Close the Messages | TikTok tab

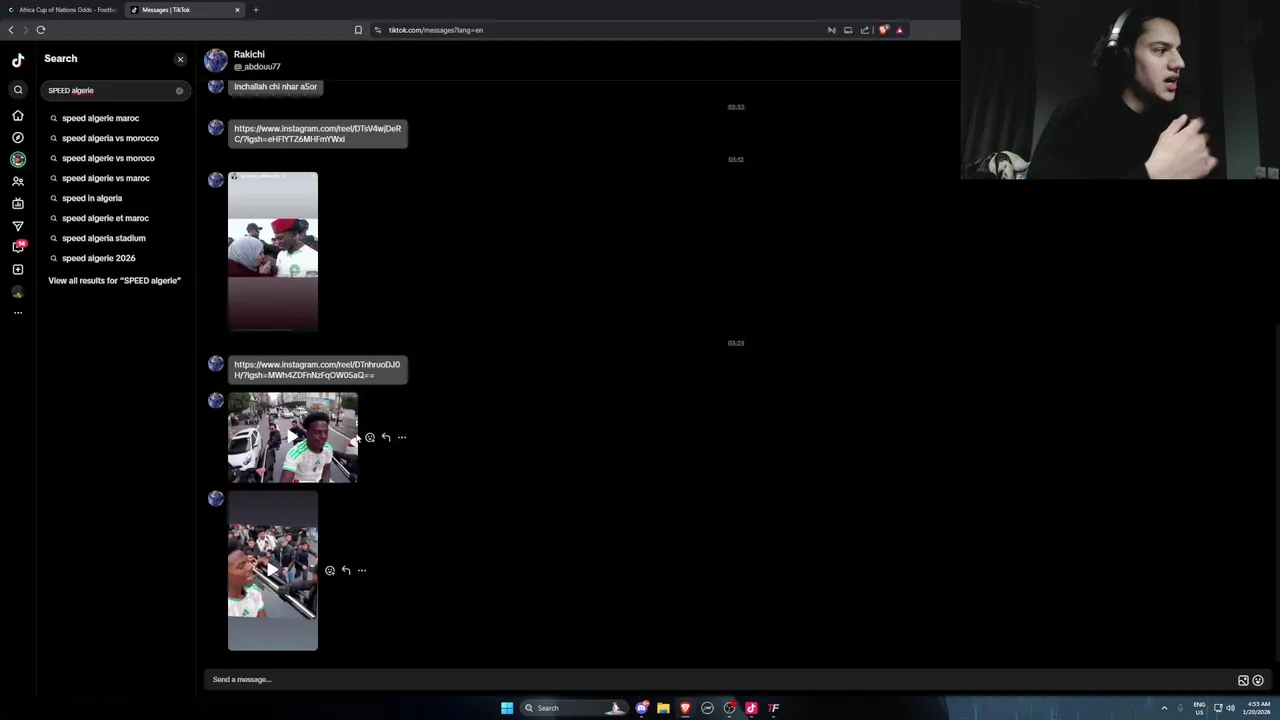(x=237, y=10)
